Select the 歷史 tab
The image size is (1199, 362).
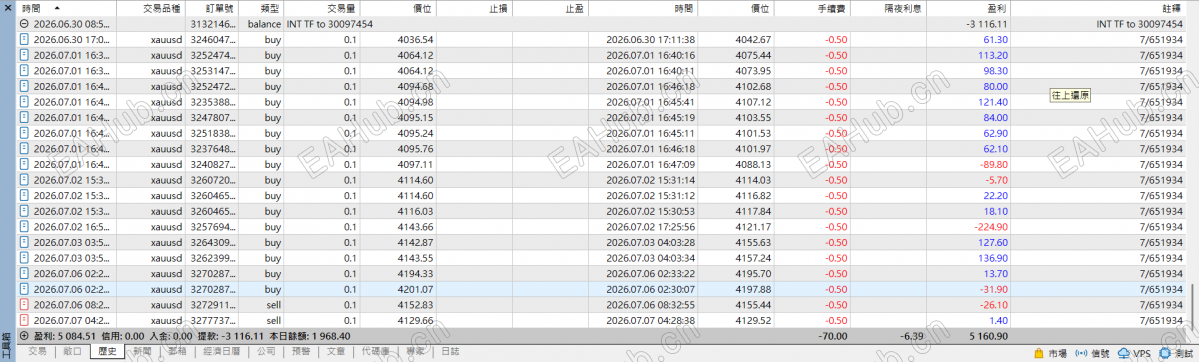107,352
